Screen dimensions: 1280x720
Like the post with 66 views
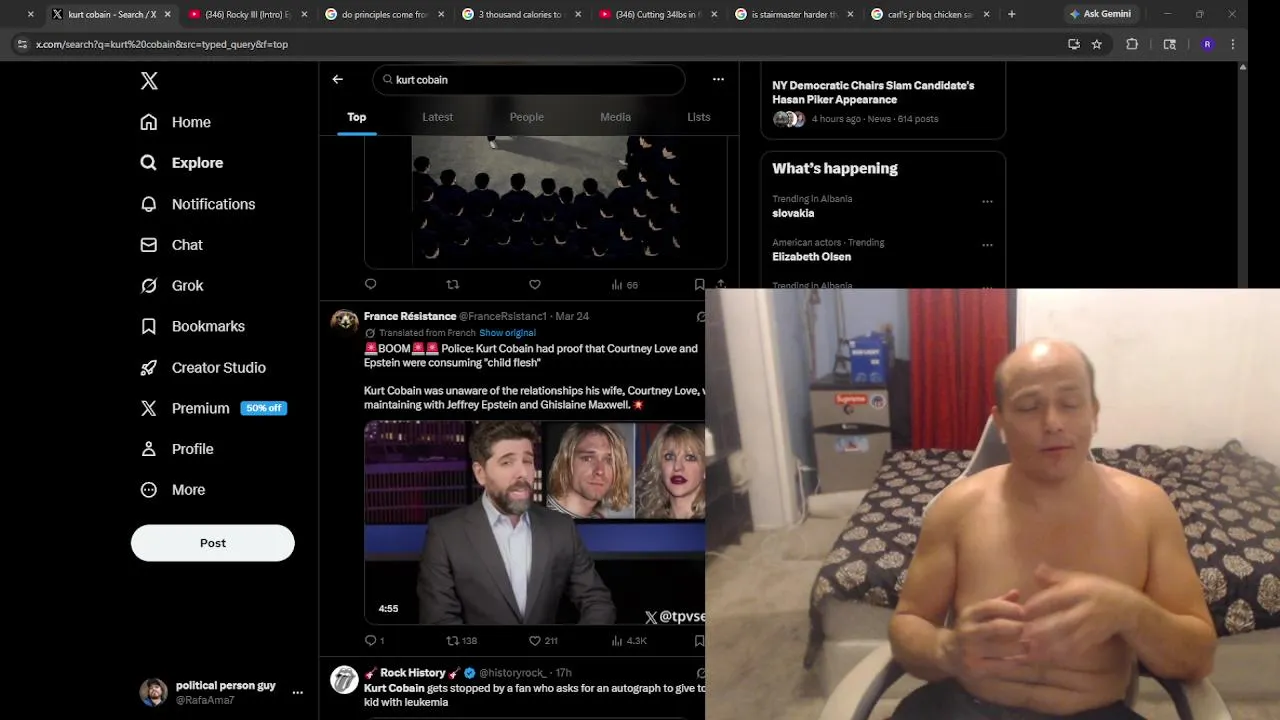[x=535, y=285]
